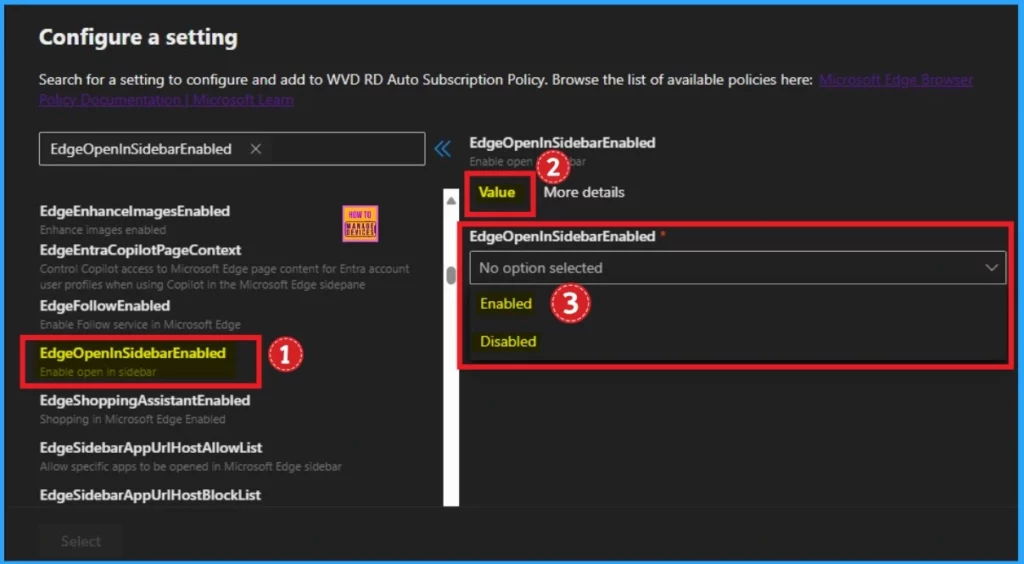
Task: Click the settings list scrollbar thumb
Action: click(x=451, y=275)
